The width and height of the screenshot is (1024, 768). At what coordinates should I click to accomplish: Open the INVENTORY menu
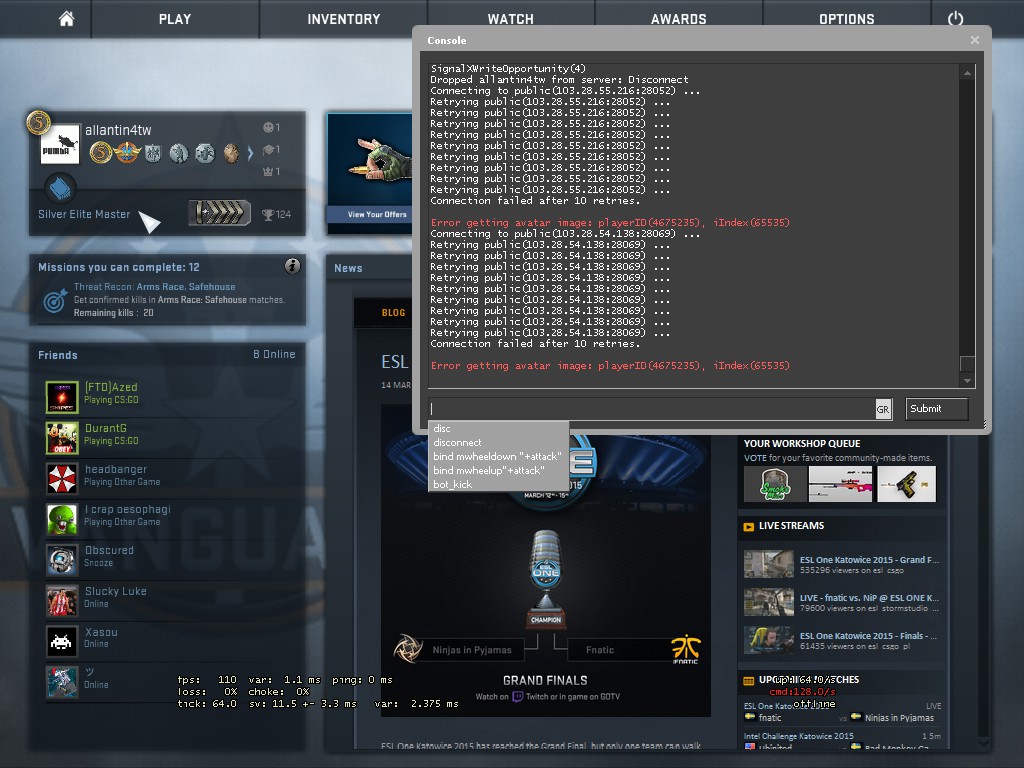[344, 19]
